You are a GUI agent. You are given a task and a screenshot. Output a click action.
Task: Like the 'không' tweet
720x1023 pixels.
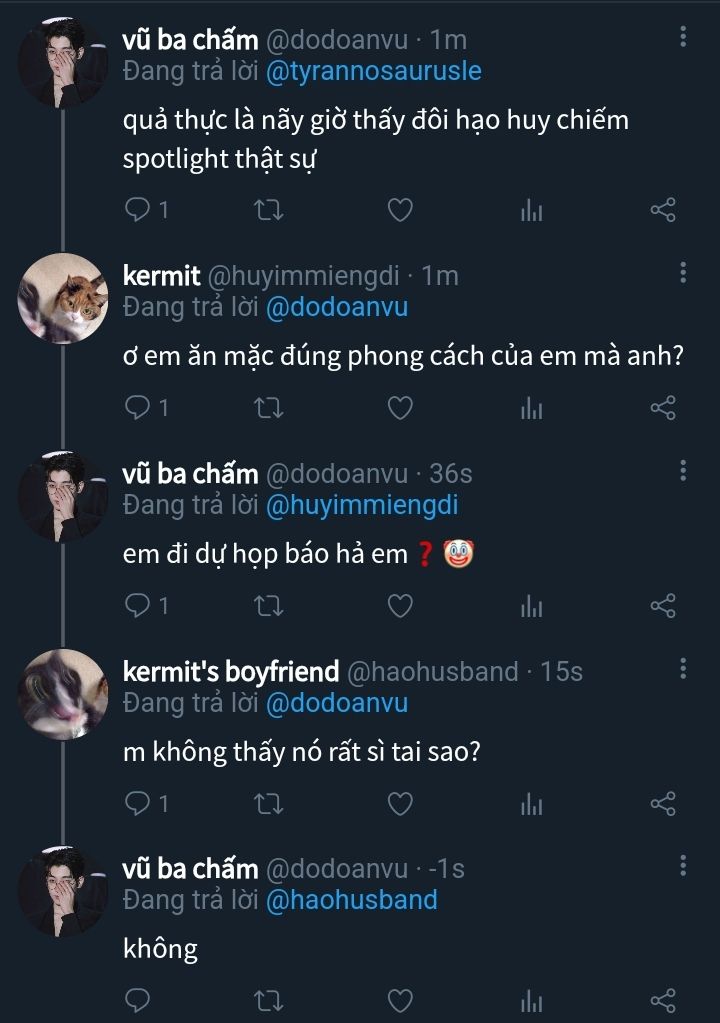pyautogui.click(x=400, y=1001)
